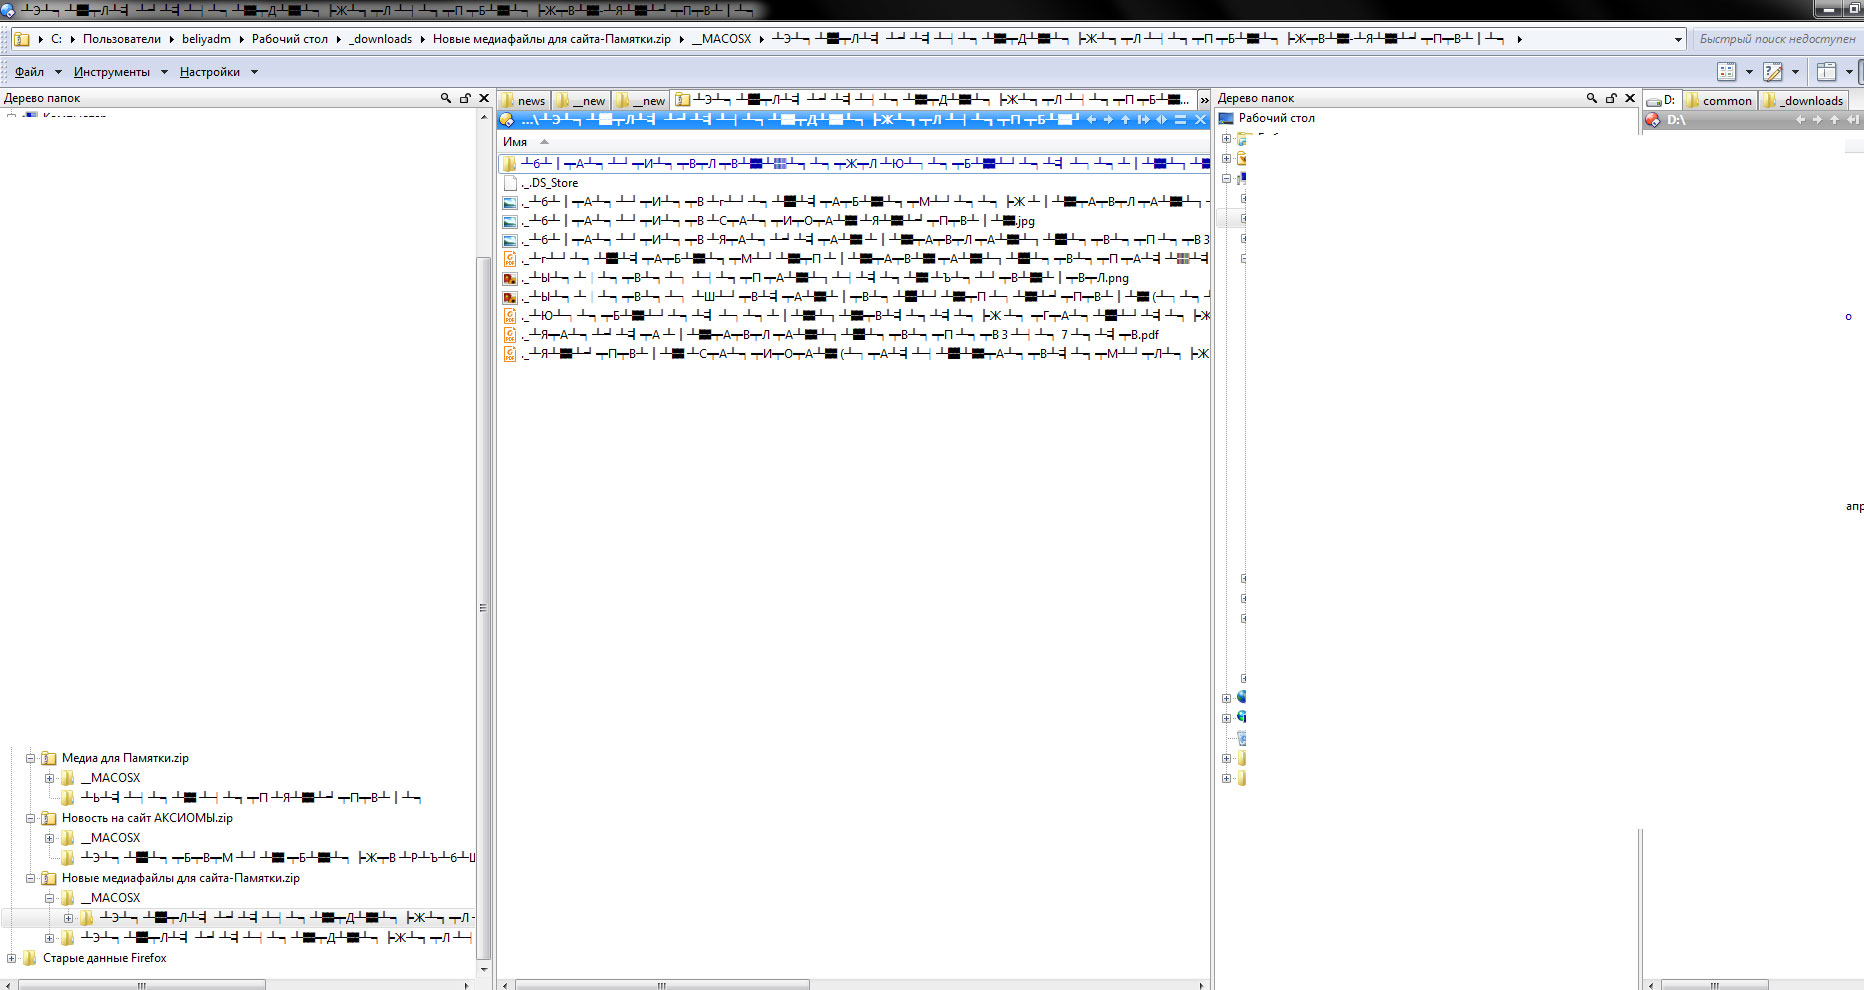The width and height of the screenshot is (1864, 990).
Task: Click the up-arrow icon in the D:\ path bar
Action: pyautogui.click(x=1834, y=120)
